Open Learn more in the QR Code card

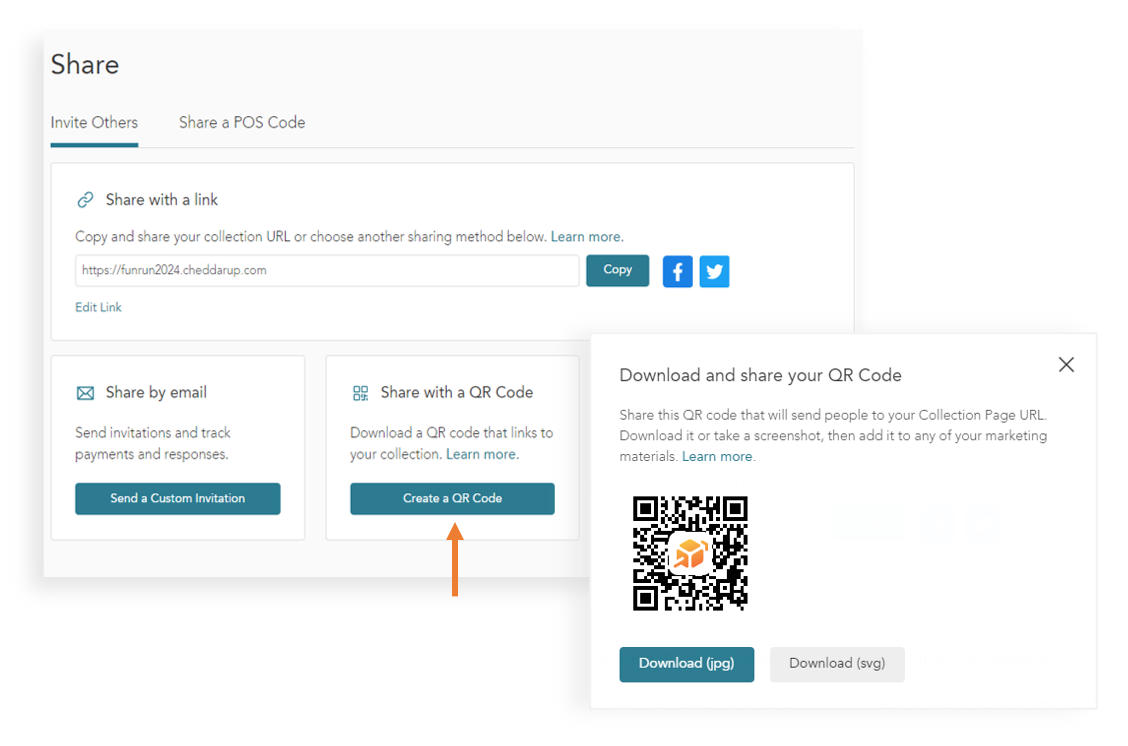(x=481, y=454)
